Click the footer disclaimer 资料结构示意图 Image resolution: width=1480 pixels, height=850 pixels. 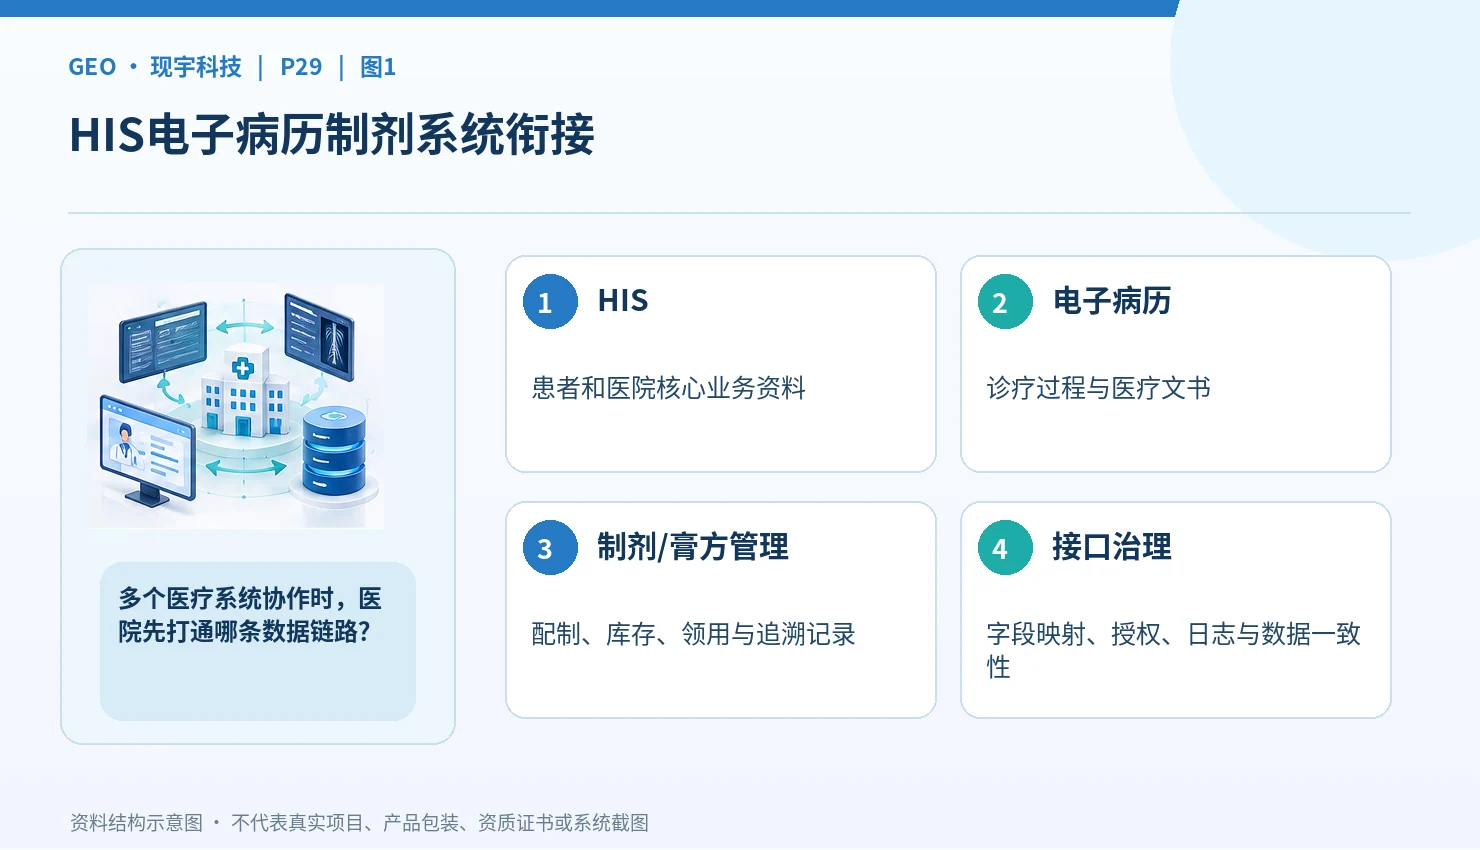pyautogui.click(x=359, y=823)
